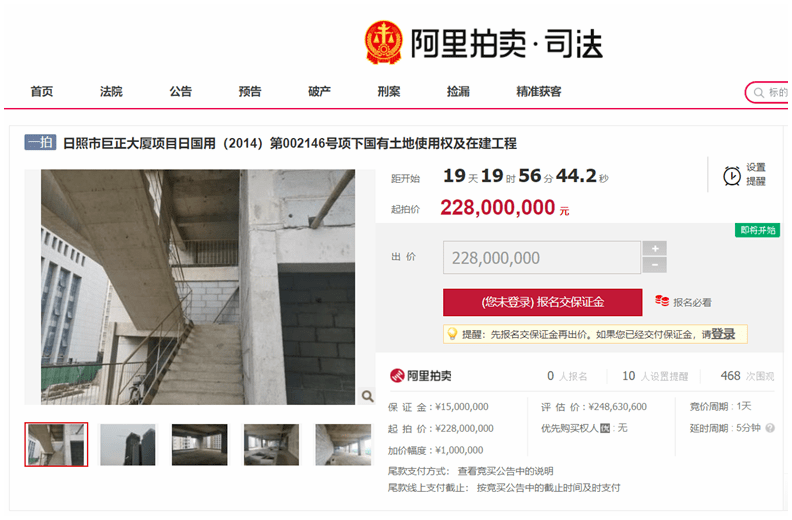Image resolution: width=792 pixels, height=520 pixels.
Task: Open the 精准获客 navigation item
Action: click(538, 91)
